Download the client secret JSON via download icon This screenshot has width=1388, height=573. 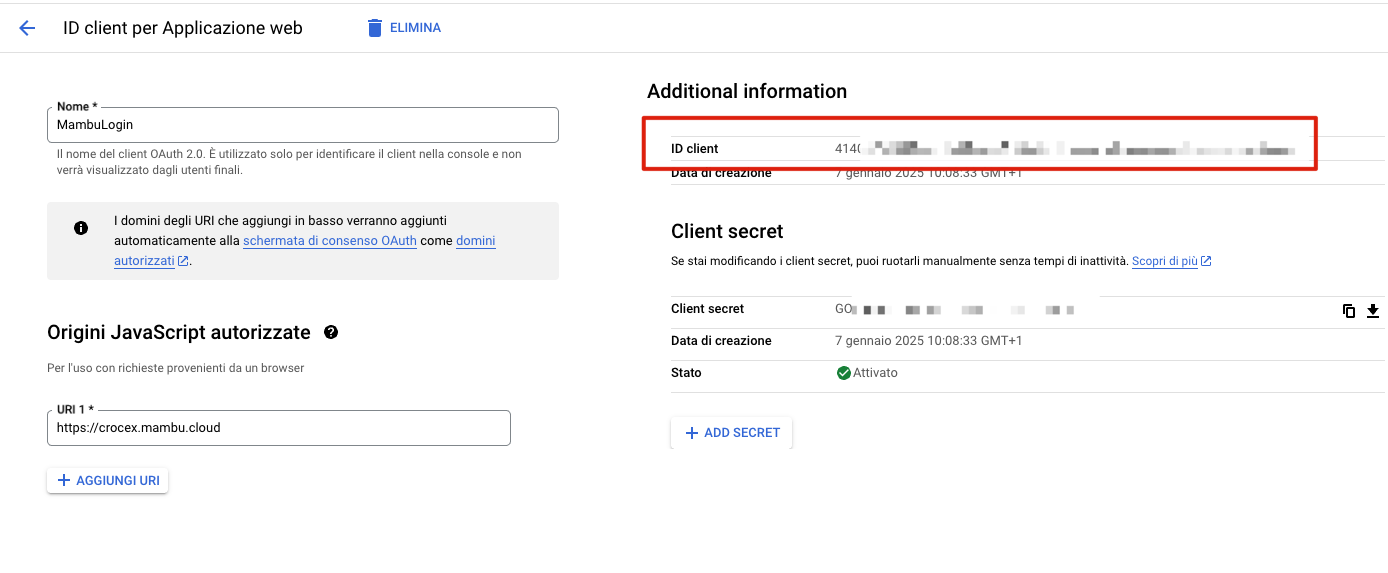coord(1373,310)
